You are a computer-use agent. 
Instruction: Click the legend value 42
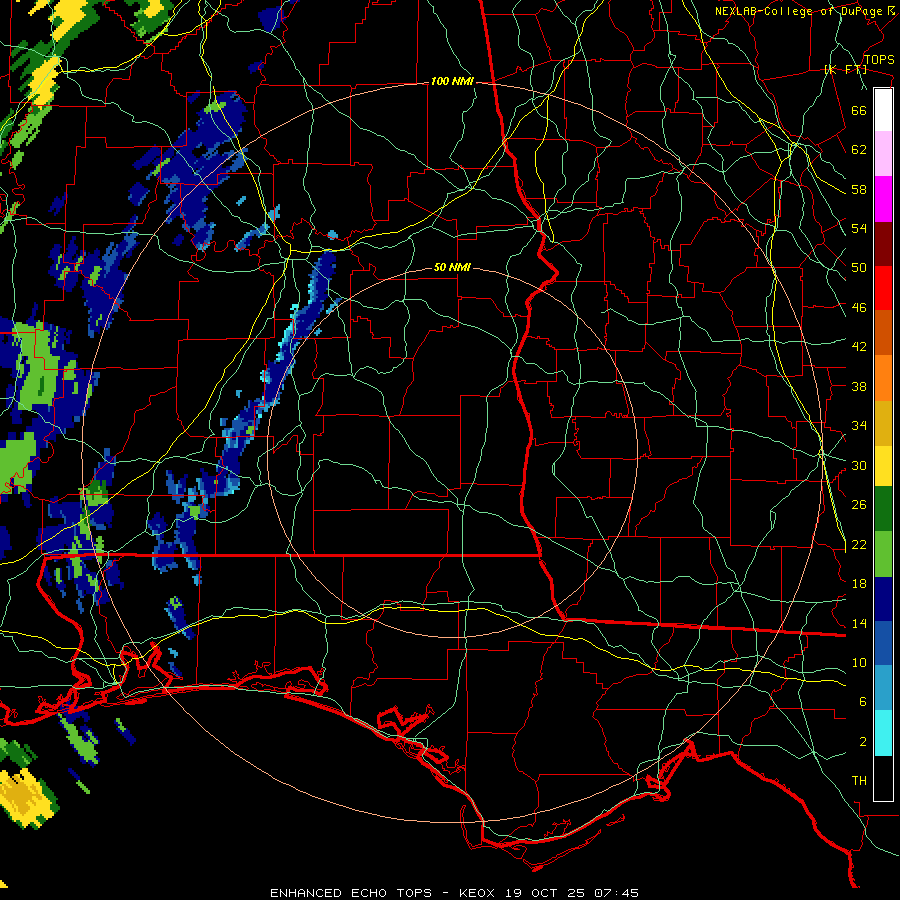coord(859,347)
